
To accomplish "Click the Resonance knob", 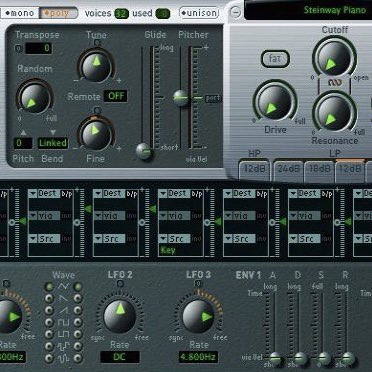I will pyautogui.click(x=334, y=113).
